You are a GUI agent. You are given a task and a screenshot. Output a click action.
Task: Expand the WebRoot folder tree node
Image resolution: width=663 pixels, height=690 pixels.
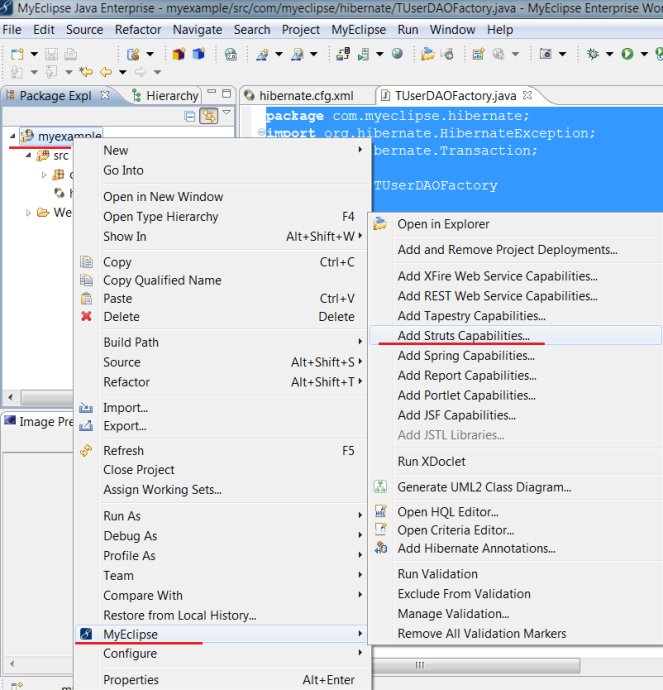click(x=28, y=213)
